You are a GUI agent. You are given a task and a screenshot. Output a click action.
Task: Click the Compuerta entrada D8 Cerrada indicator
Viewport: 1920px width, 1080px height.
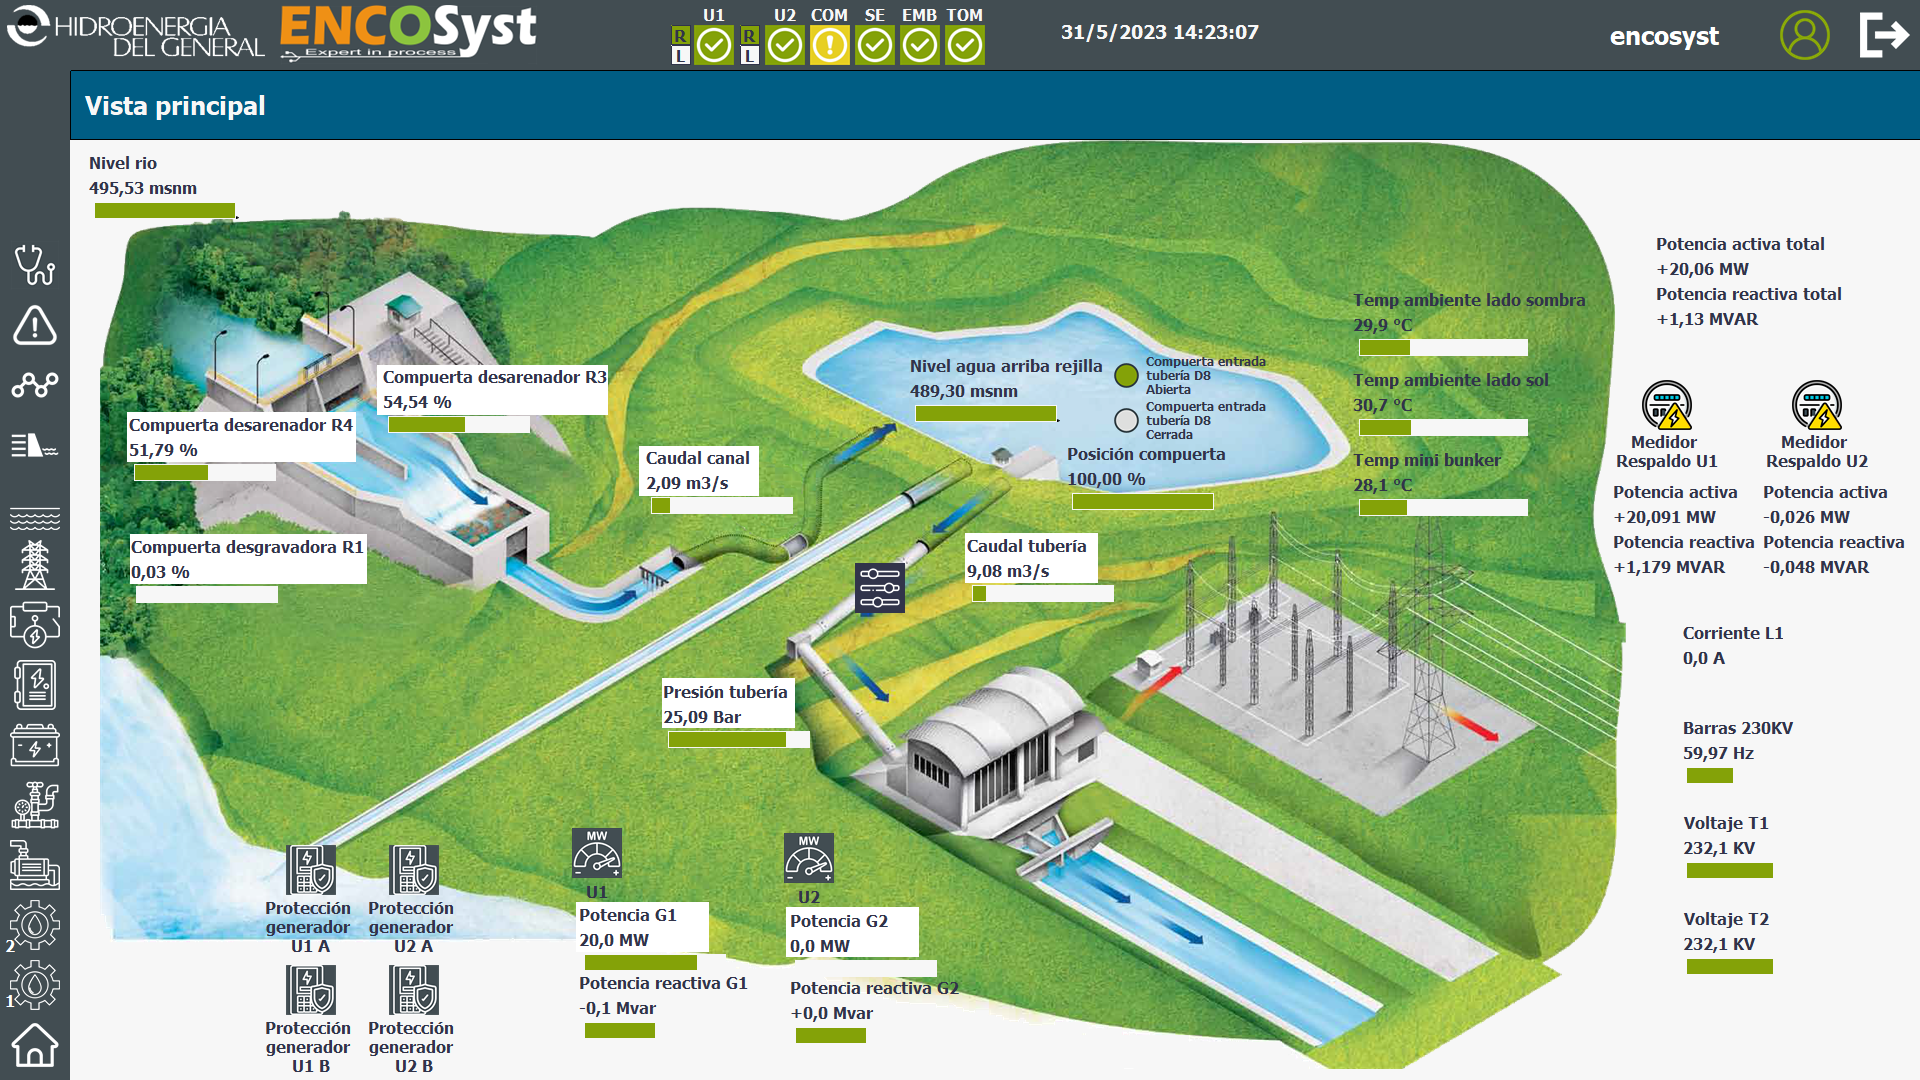pos(1127,420)
